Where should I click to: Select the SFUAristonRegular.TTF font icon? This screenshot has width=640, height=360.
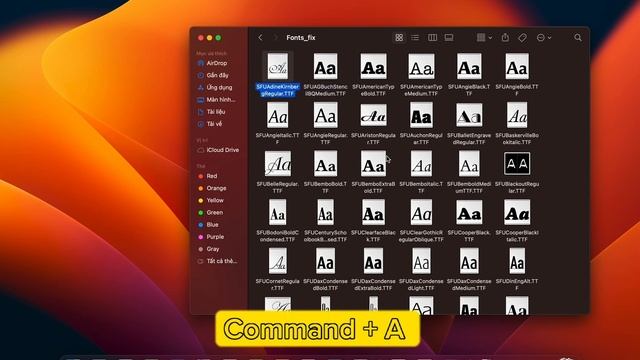coord(373,115)
